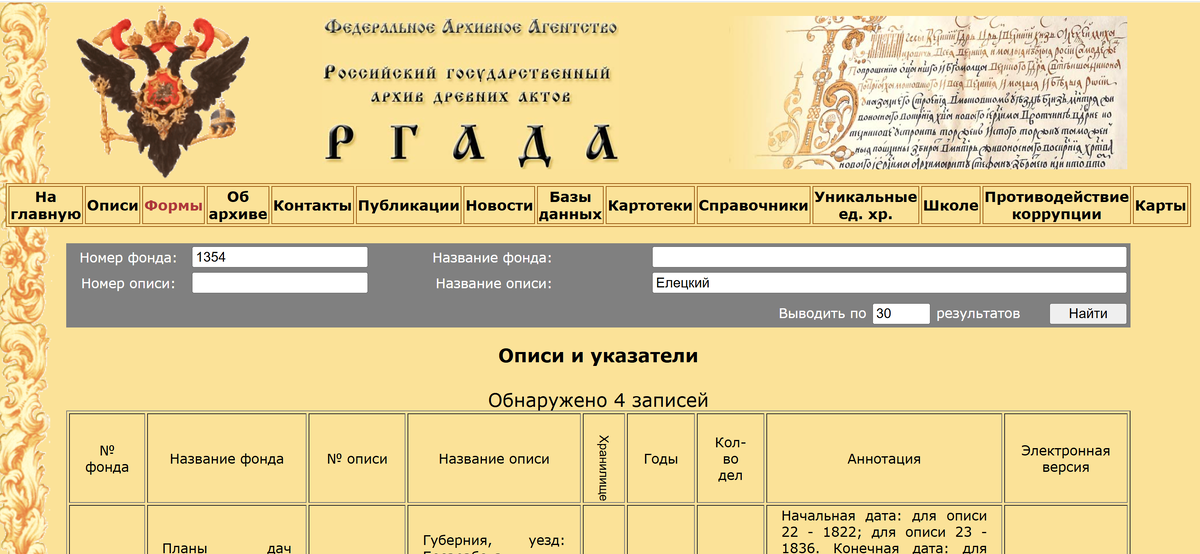Click the Кол-во дел column header

pyautogui.click(x=731, y=459)
